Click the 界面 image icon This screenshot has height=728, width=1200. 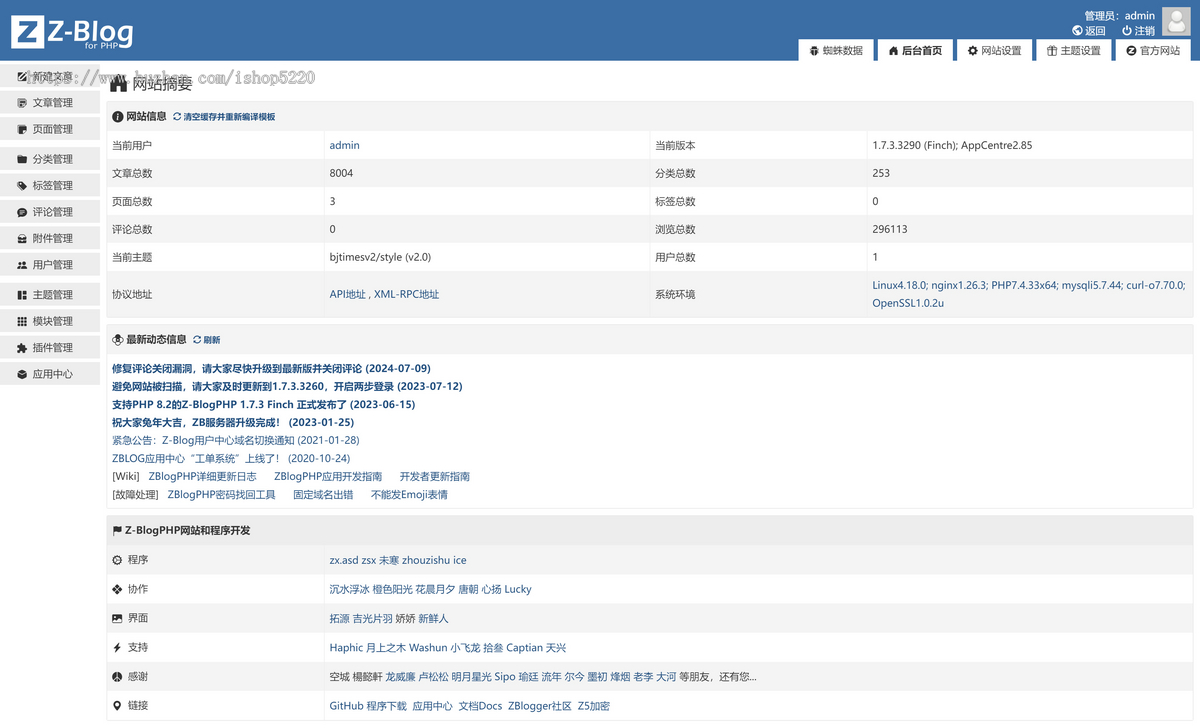[x=118, y=618]
